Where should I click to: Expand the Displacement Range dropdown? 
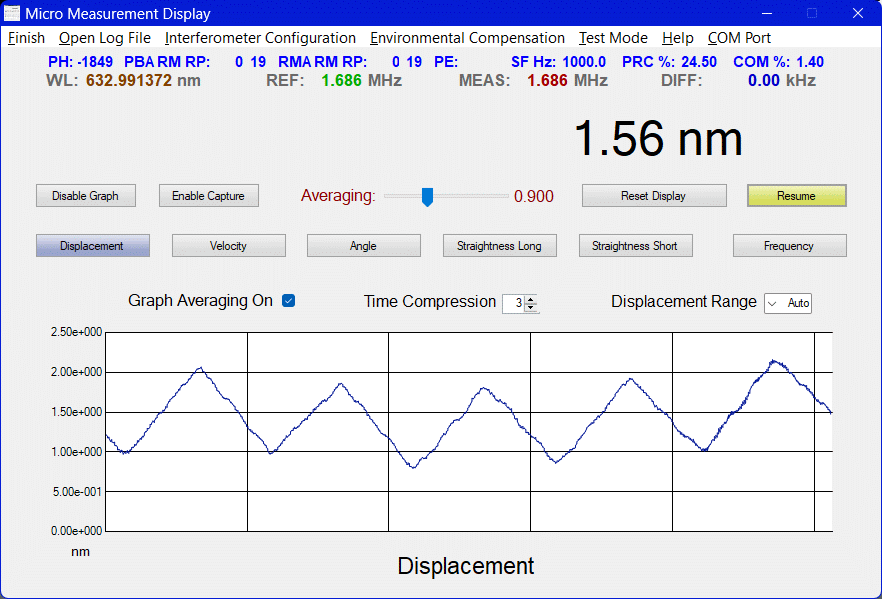772,303
